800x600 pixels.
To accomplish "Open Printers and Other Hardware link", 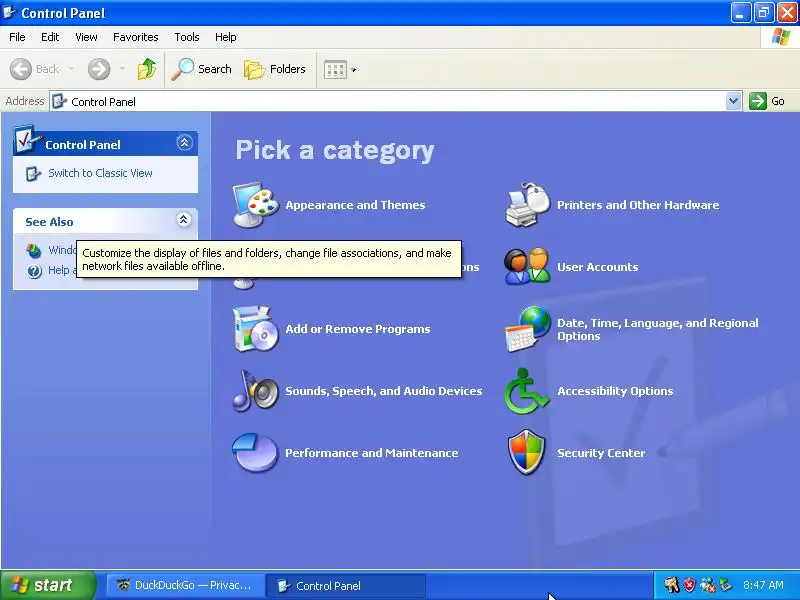I will [638, 205].
